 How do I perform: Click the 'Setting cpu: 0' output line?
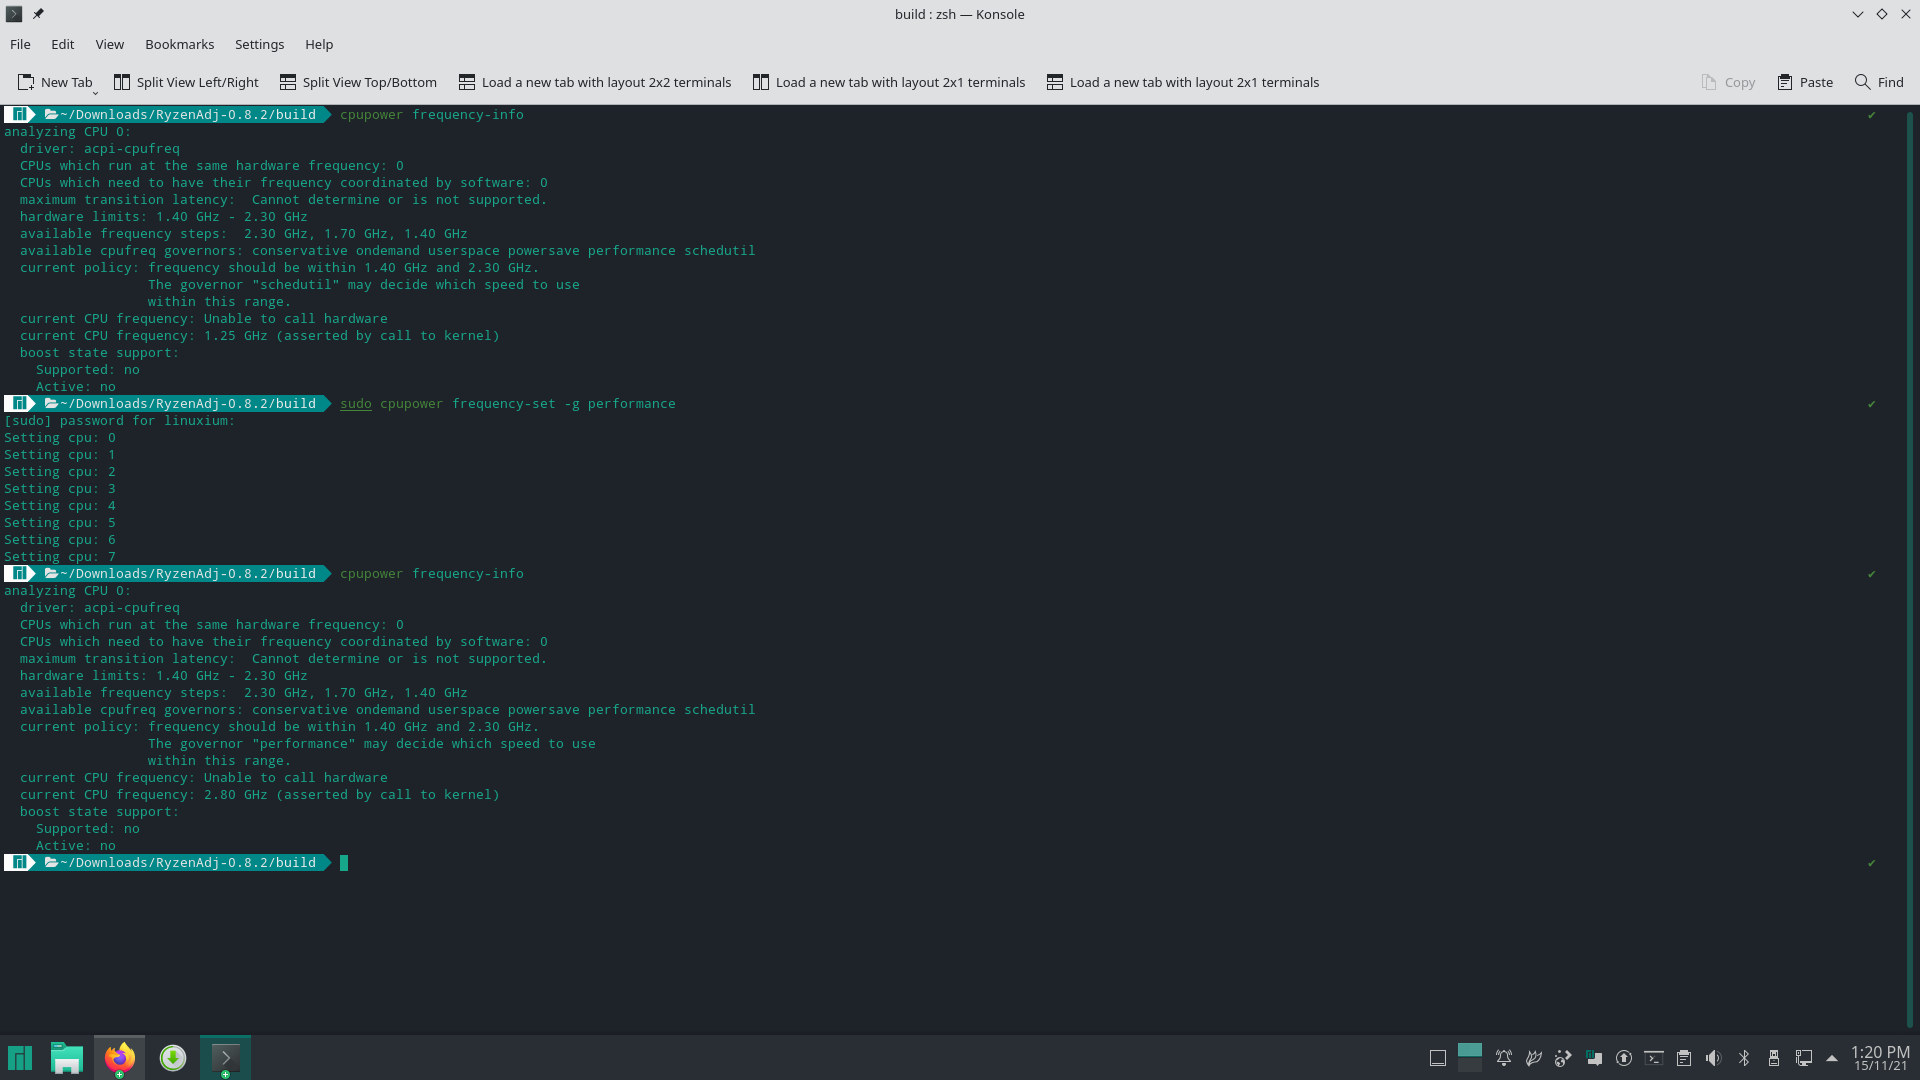pyautogui.click(x=60, y=437)
